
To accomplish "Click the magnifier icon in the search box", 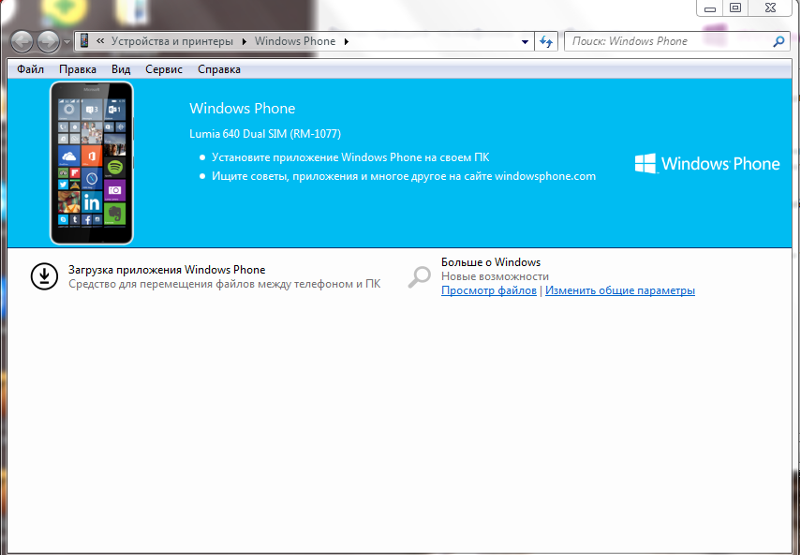I will pos(780,42).
